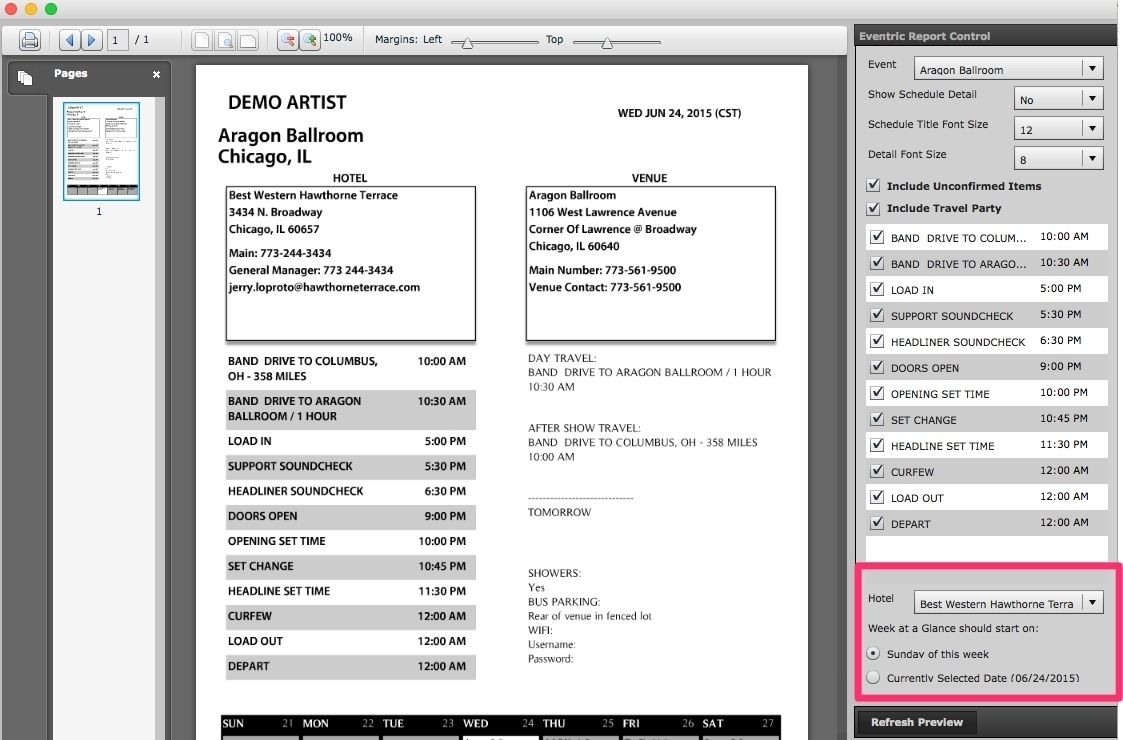Open the Hotel dropdown

click(1008, 603)
